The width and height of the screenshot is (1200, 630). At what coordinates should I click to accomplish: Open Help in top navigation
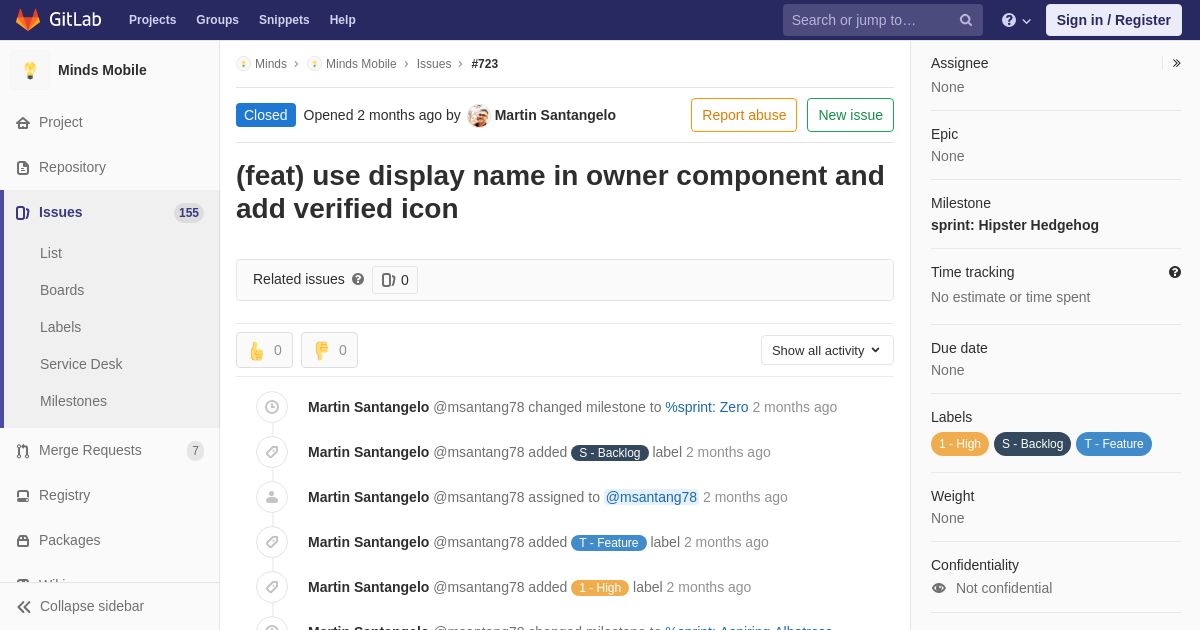point(343,20)
